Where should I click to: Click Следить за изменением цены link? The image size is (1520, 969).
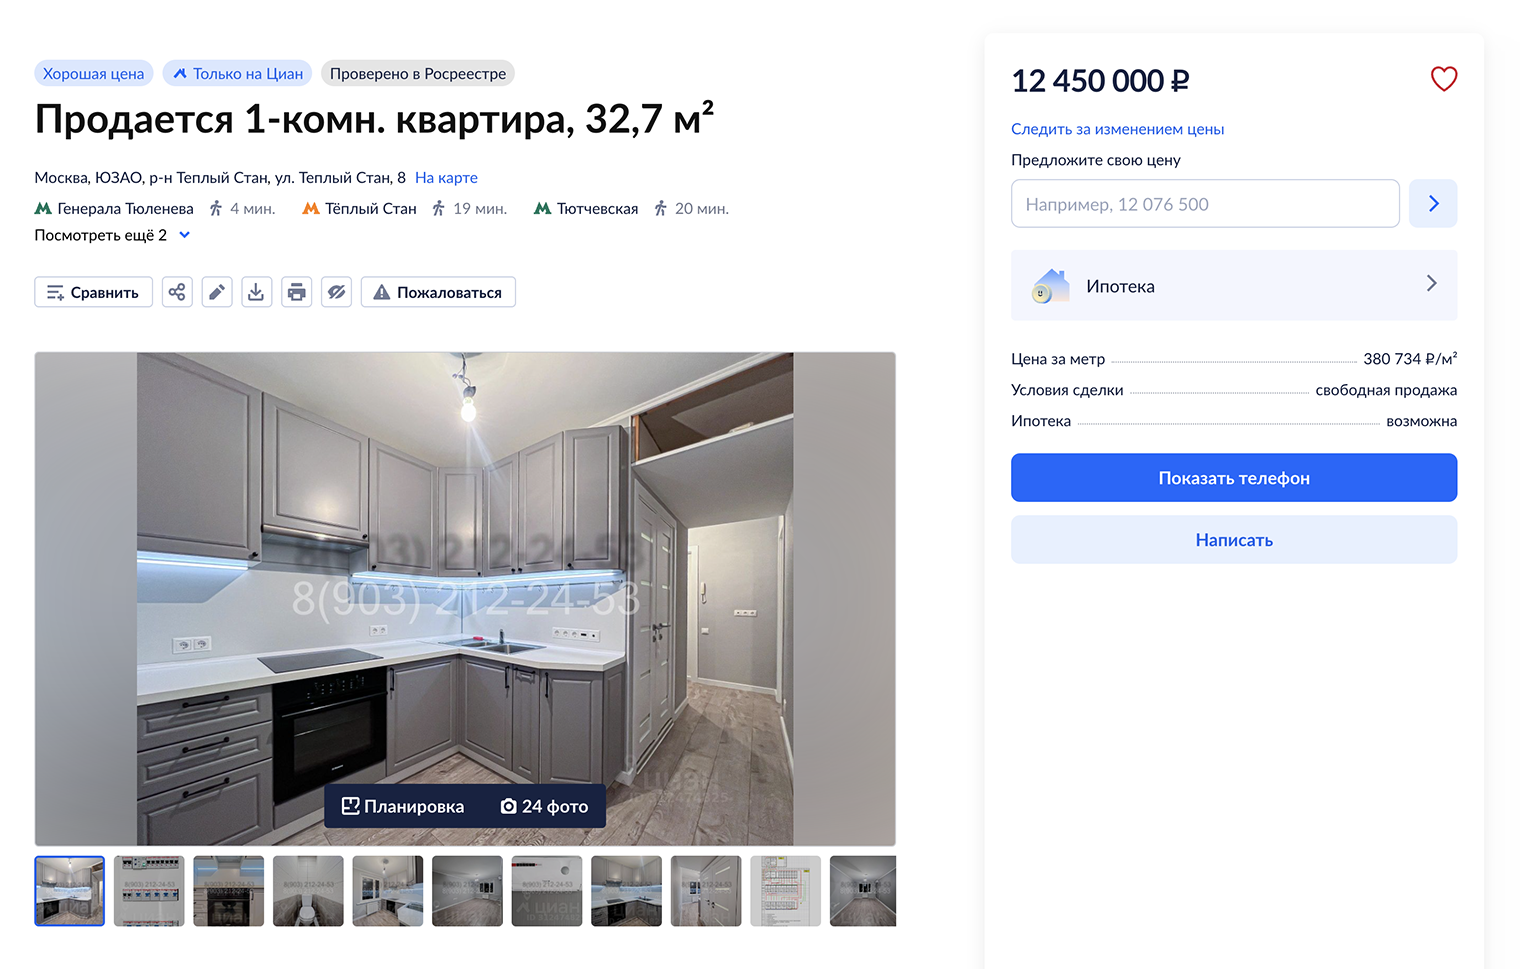click(x=1117, y=129)
